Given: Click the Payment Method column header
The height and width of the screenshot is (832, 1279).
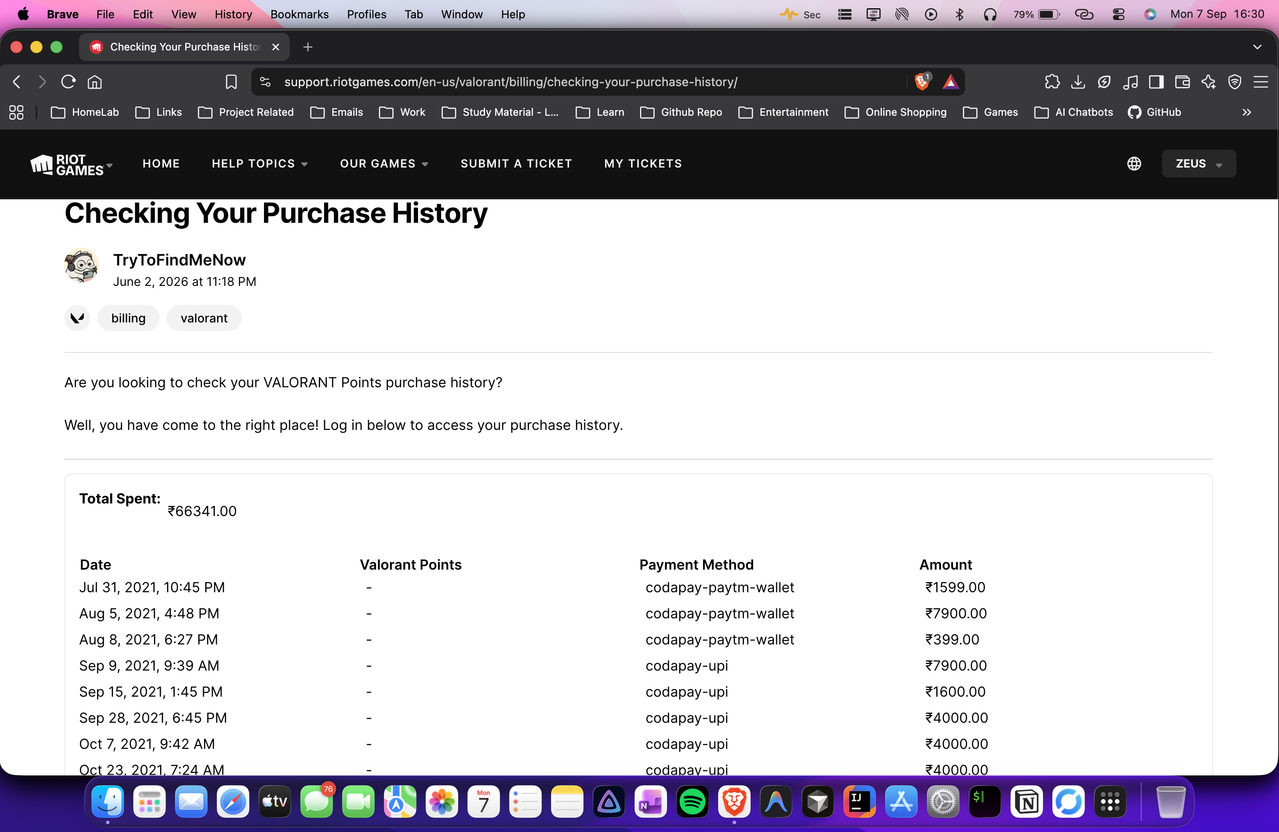Looking at the screenshot, I should 696,564.
